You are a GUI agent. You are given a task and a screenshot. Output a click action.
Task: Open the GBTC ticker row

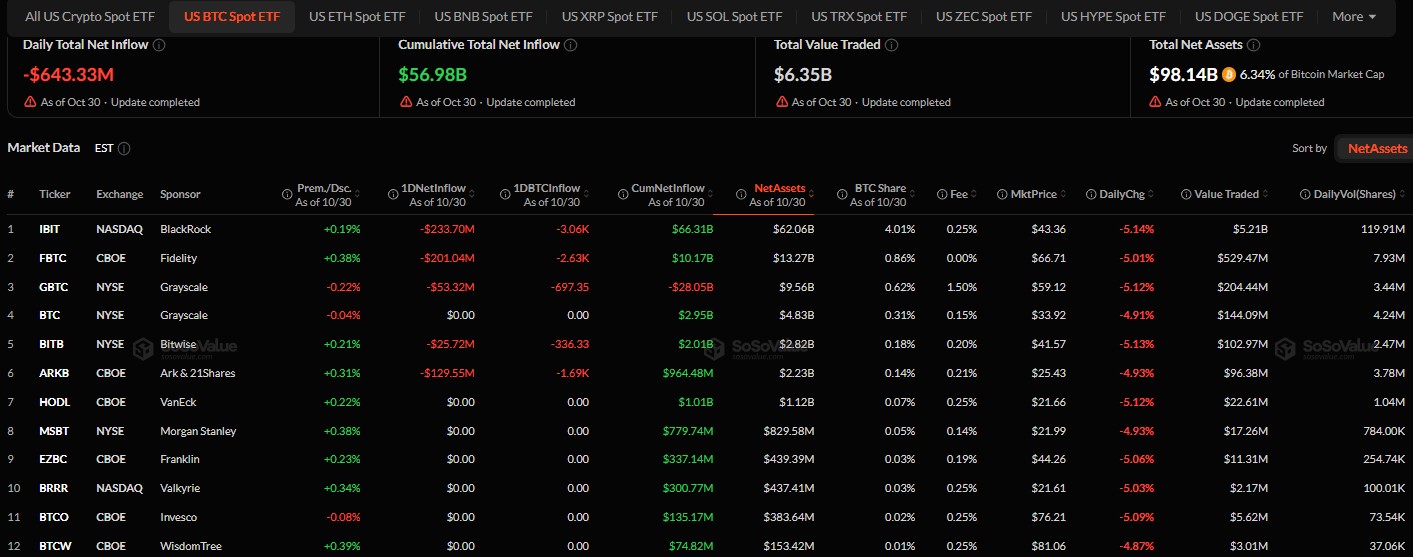(x=706, y=287)
